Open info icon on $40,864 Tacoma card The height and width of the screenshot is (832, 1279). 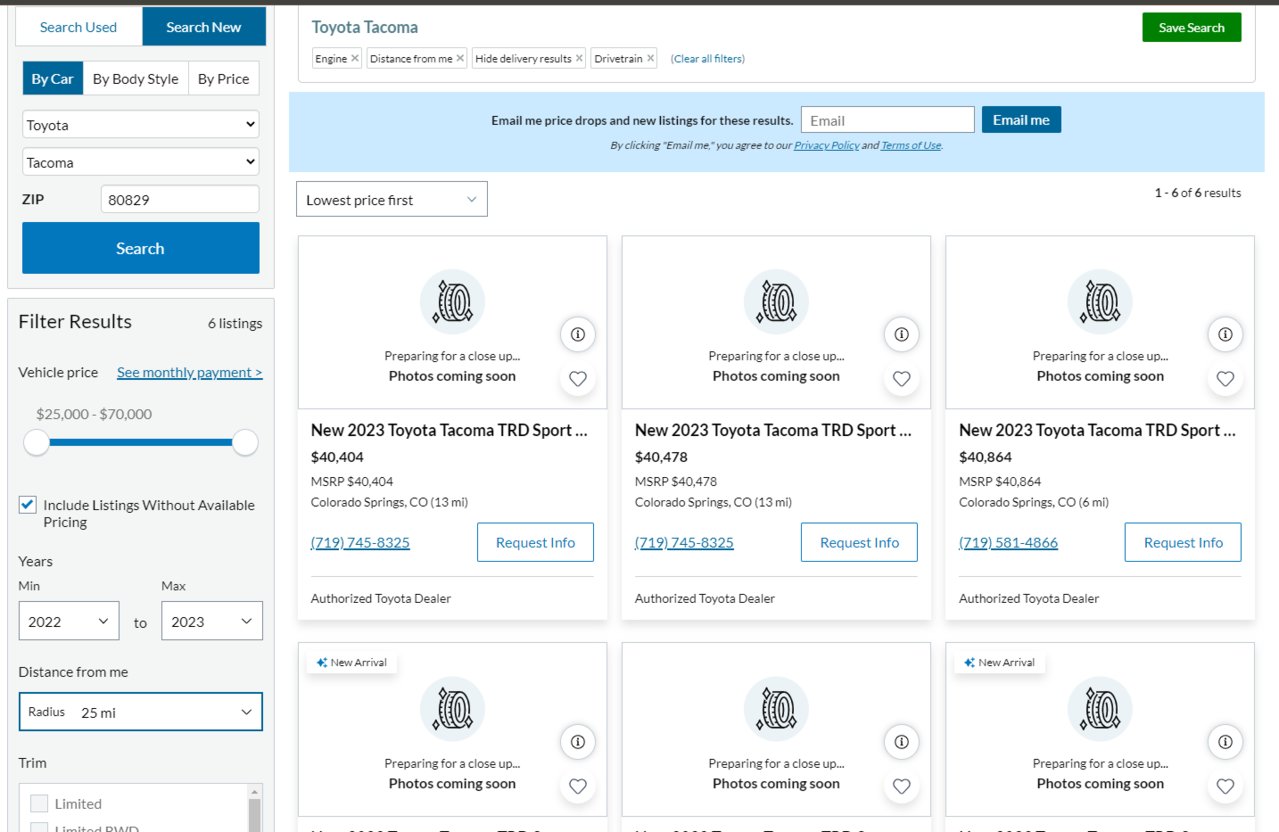click(x=1225, y=334)
